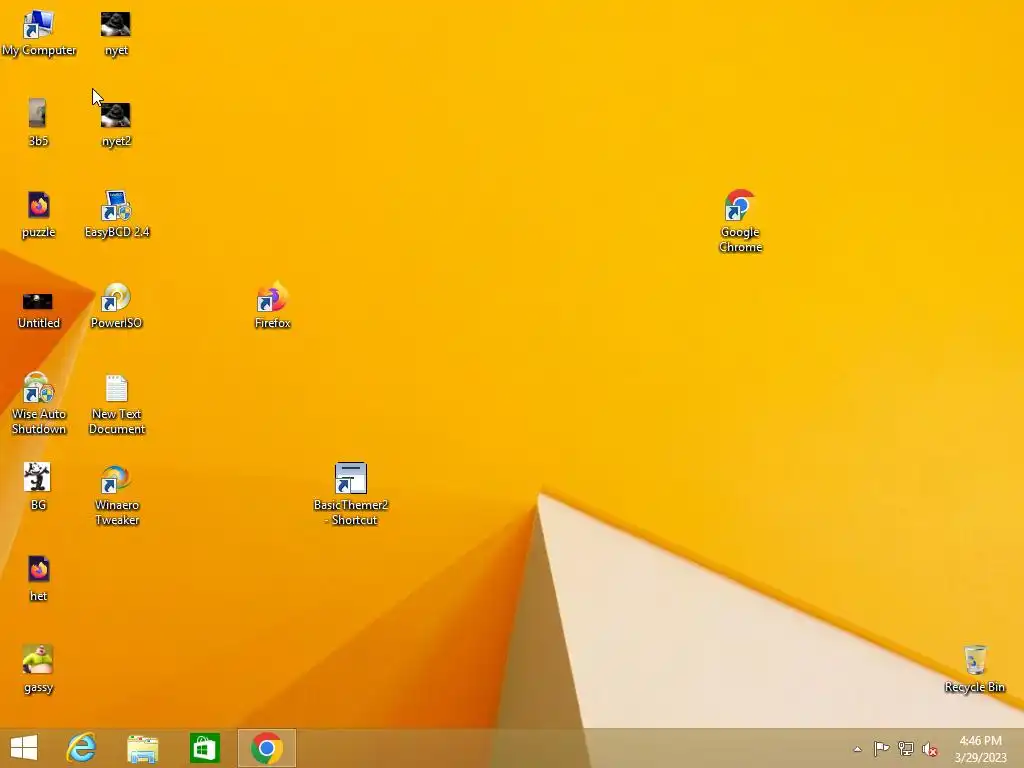
Task: Select the PowerISO shortcut icon
Action: click(116, 306)
